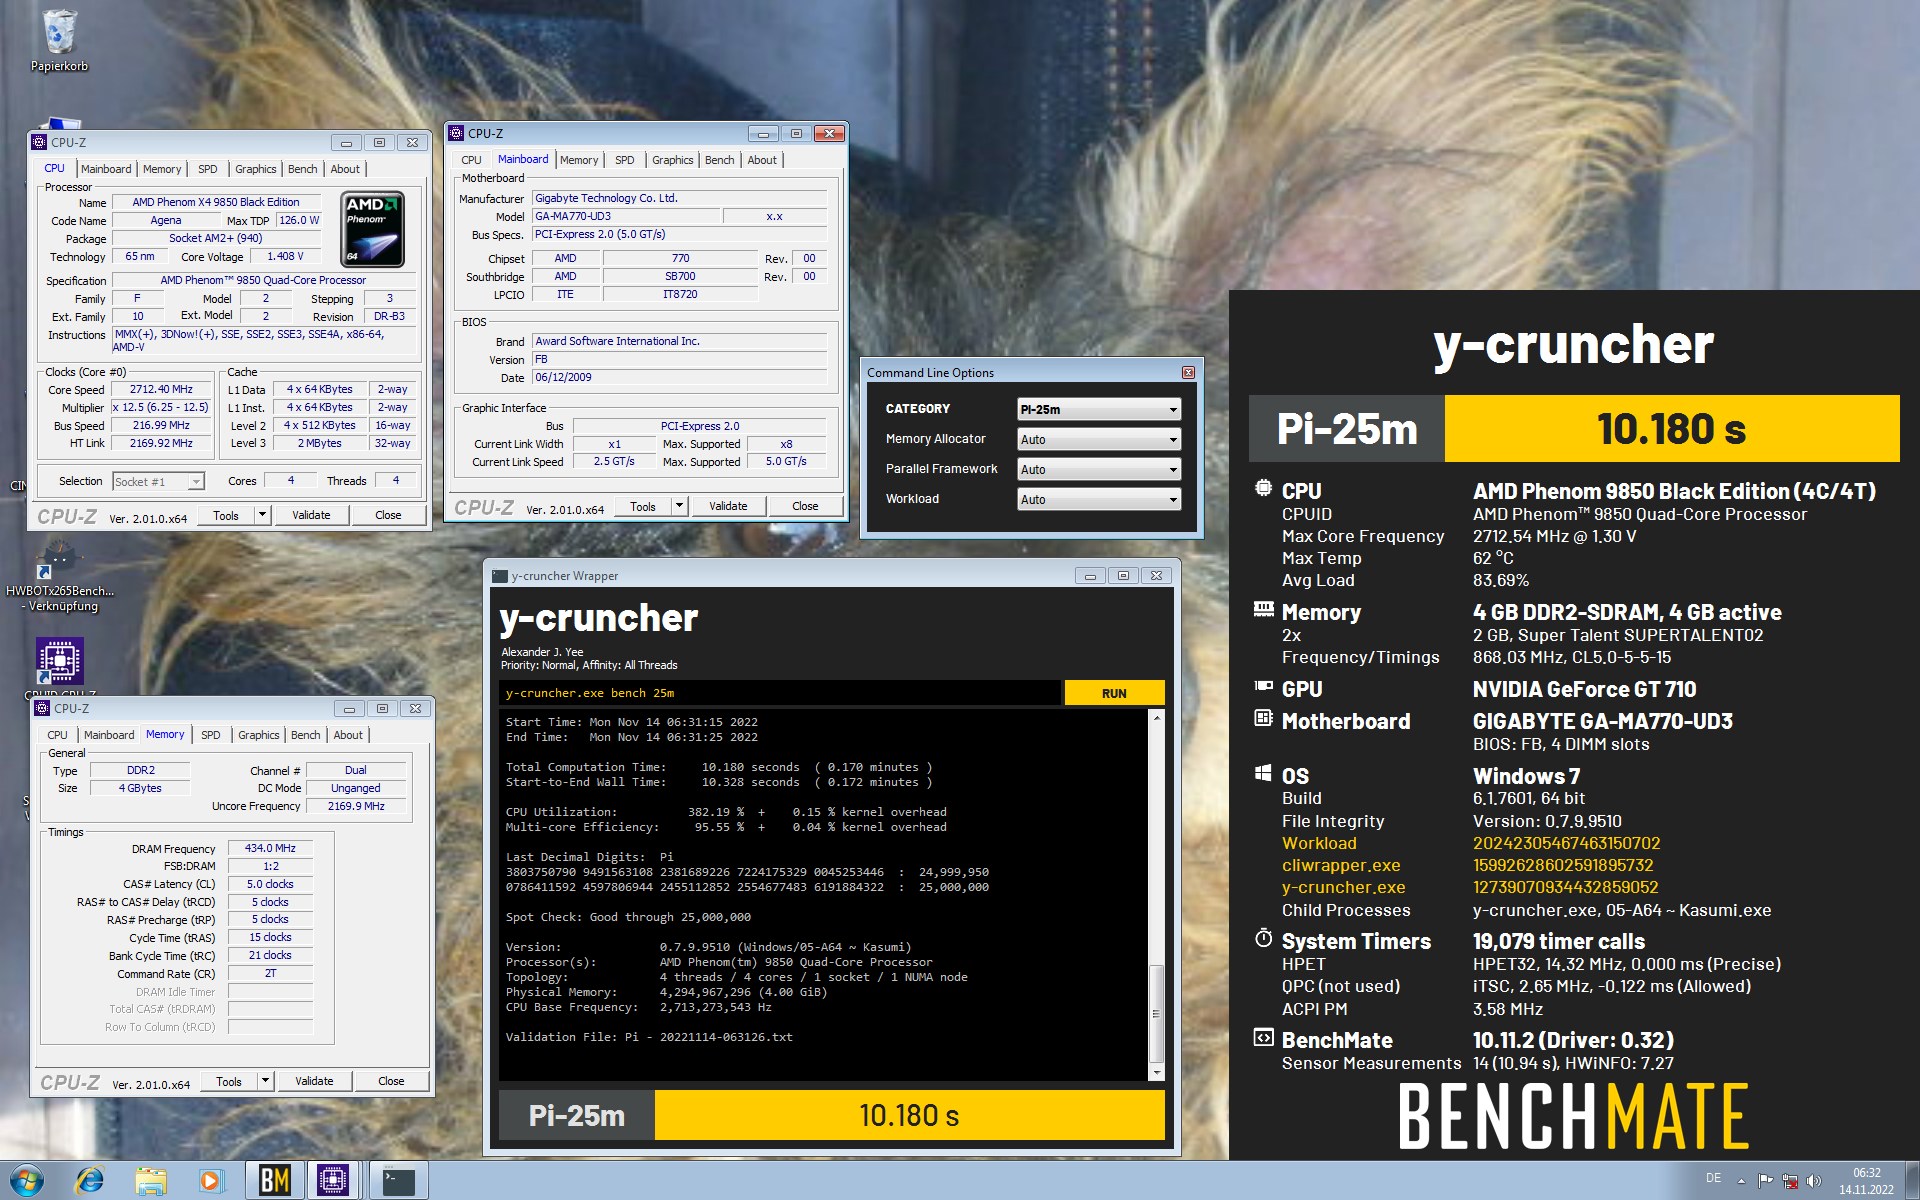The width and height of the screenshot is (1920, 1200).
Task: Open Bench tab in CPU-Z Mainboard window
Action: pyautogui.click(x=719, y=160)
